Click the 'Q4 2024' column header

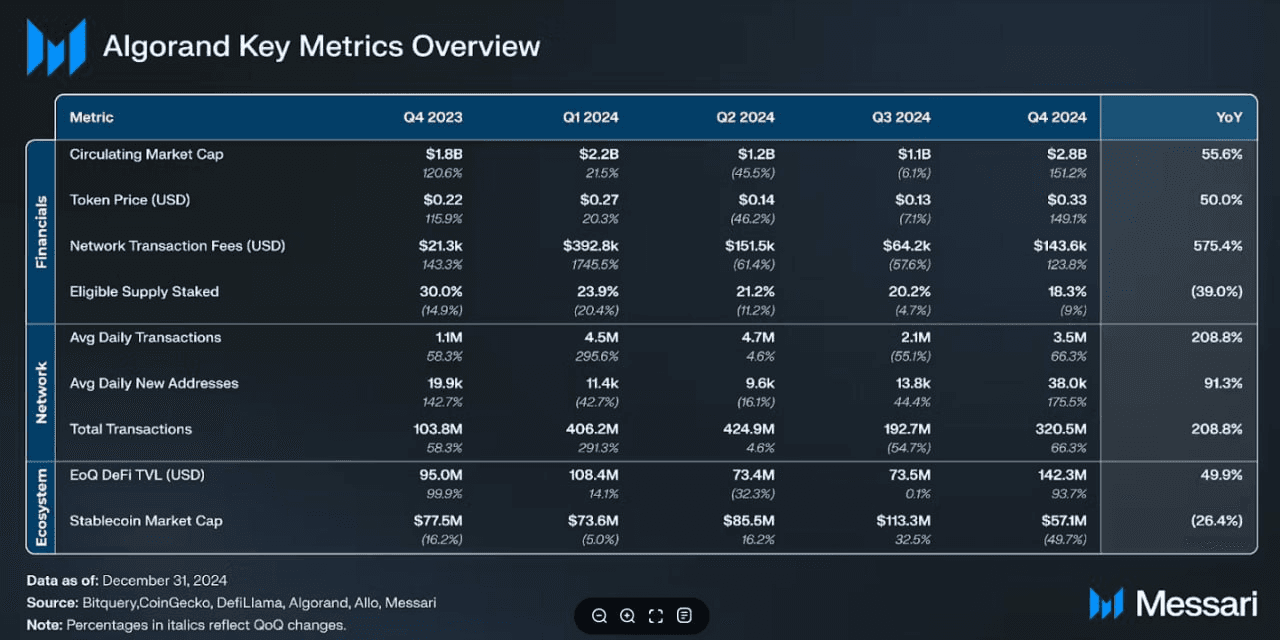click(x=1057, y=117)
